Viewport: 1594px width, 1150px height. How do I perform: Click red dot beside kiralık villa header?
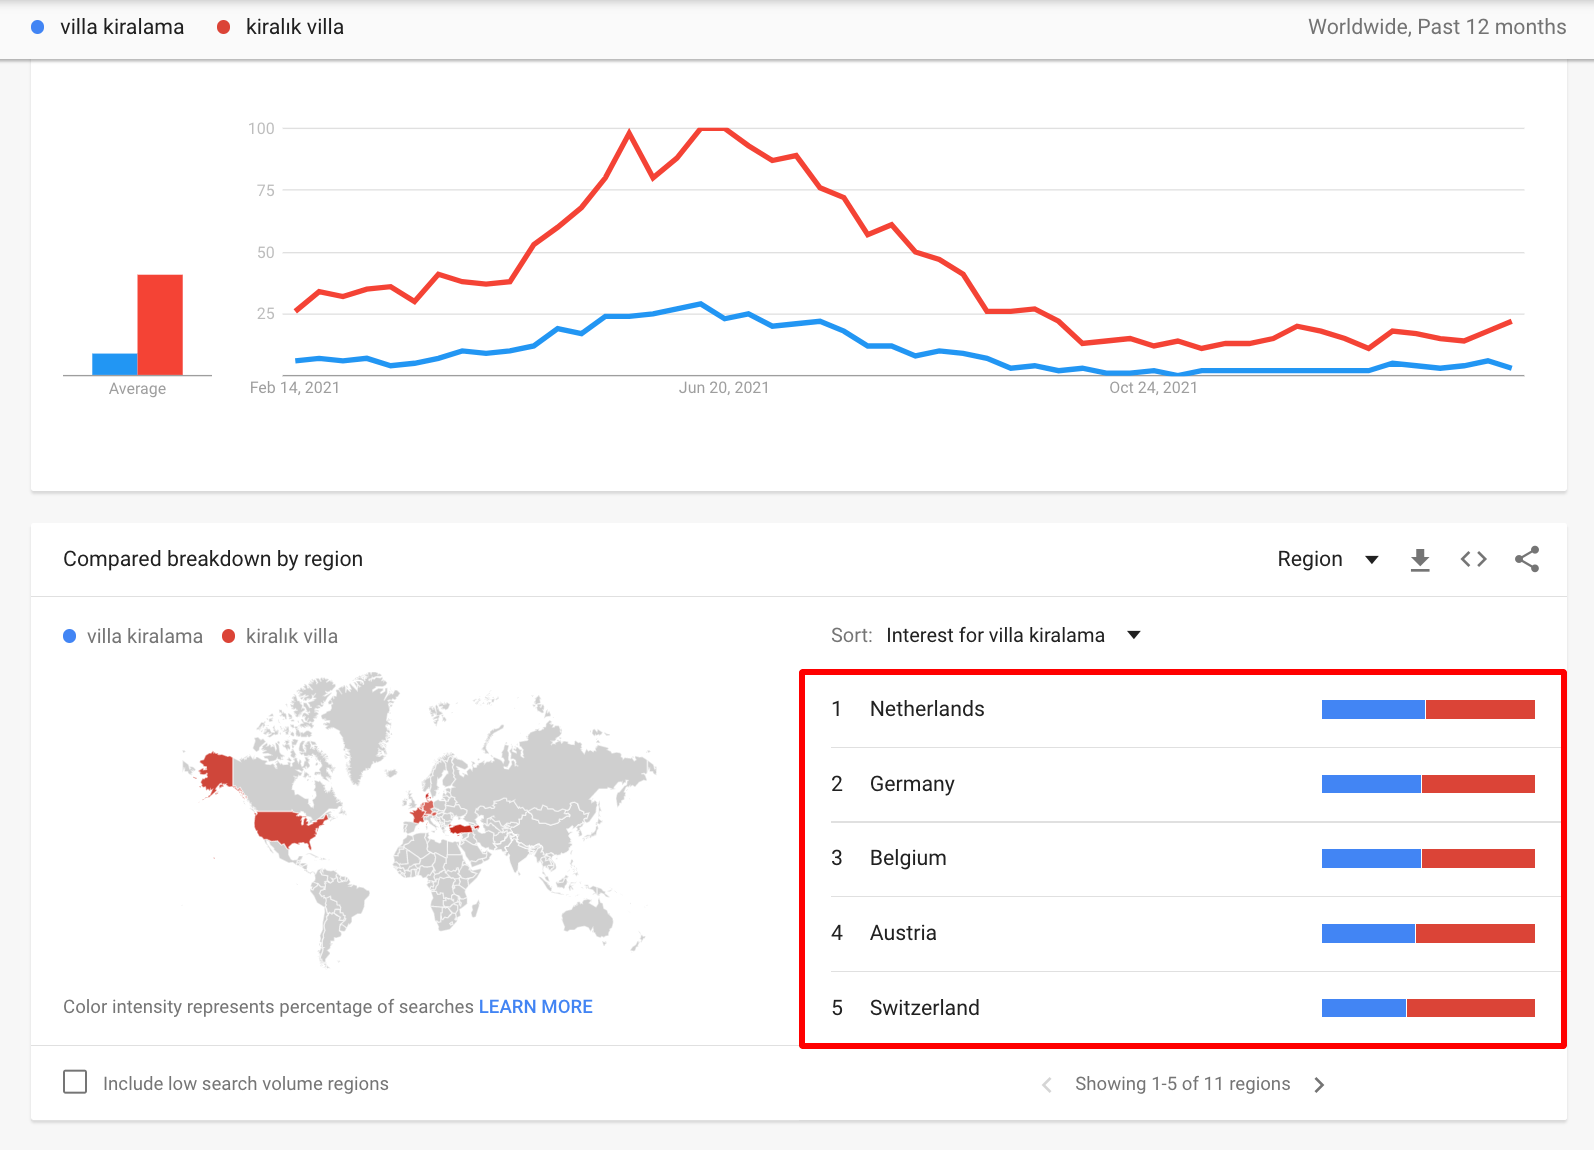pyautogui.click(x=224, y=28)
